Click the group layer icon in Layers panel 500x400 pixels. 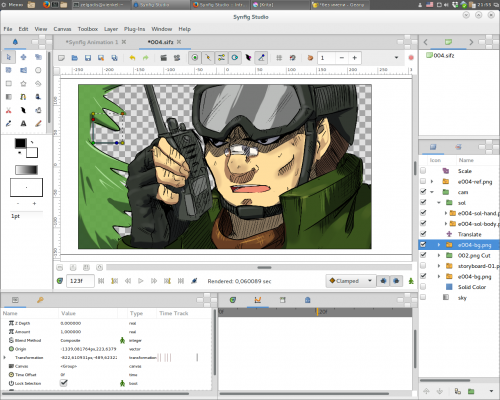(471, 391)
